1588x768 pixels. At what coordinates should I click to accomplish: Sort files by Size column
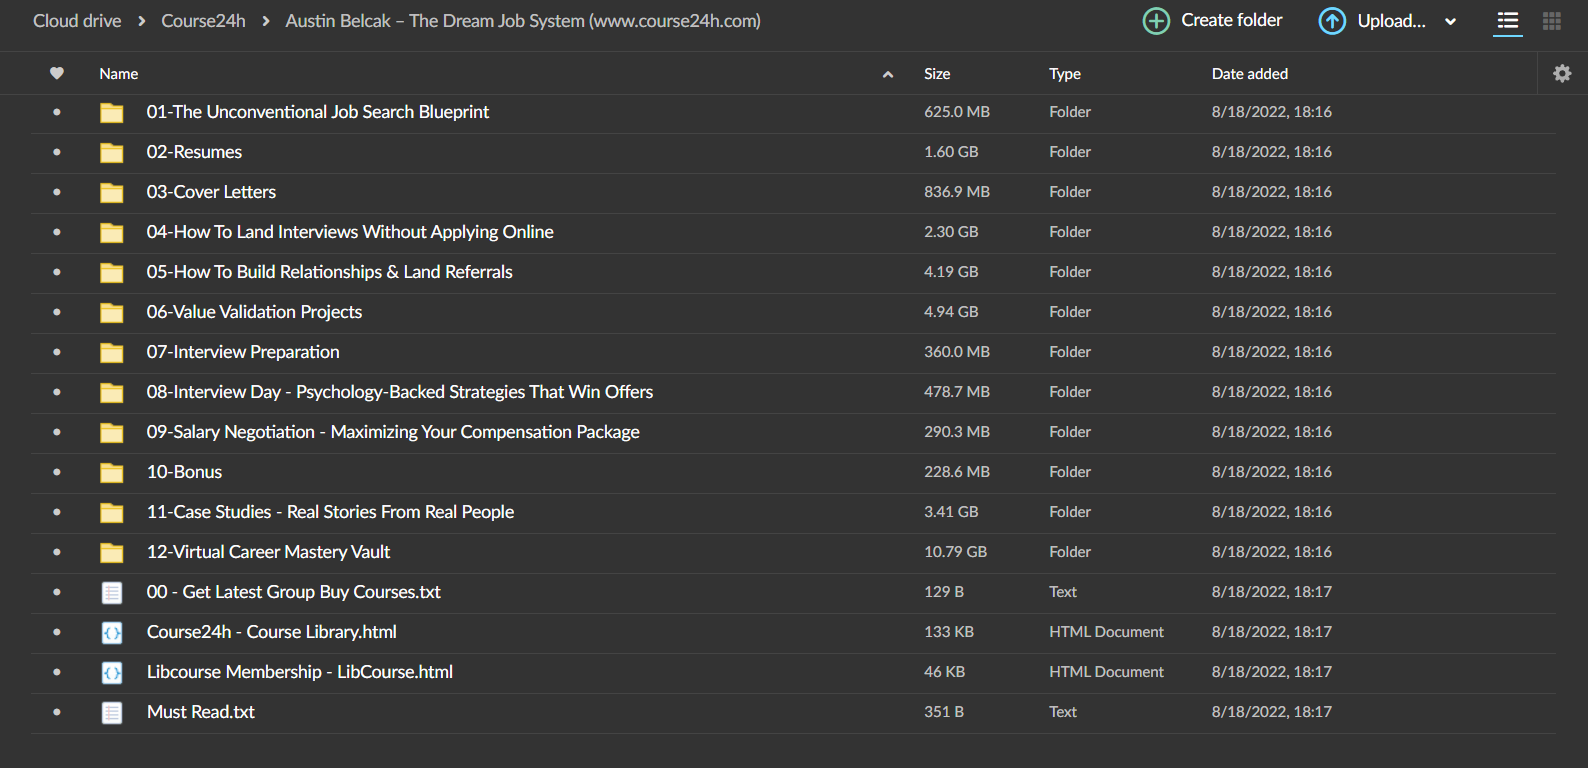point(937,74)
